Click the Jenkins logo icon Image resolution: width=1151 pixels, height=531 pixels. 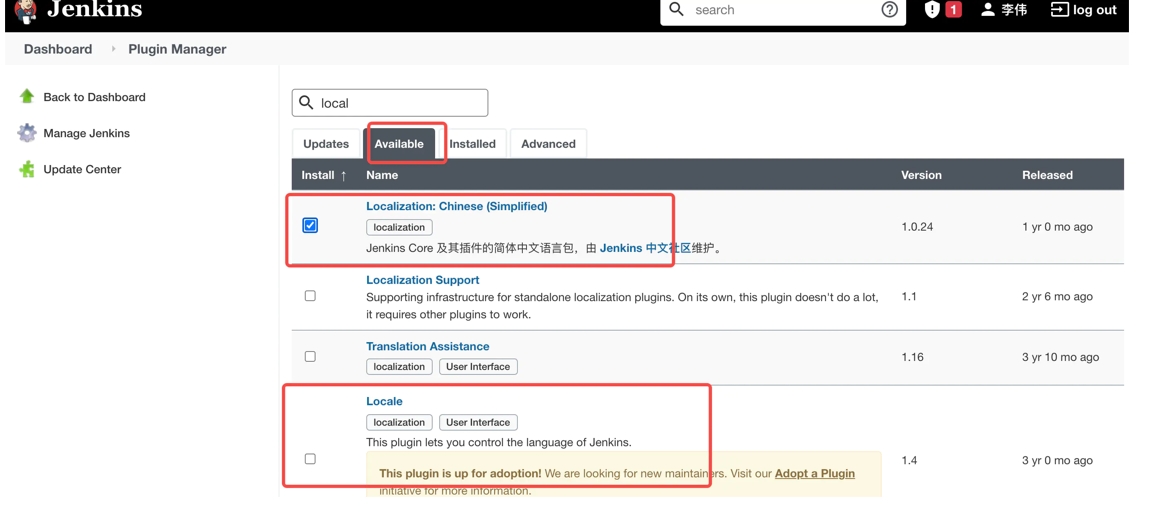coord(26,11)
